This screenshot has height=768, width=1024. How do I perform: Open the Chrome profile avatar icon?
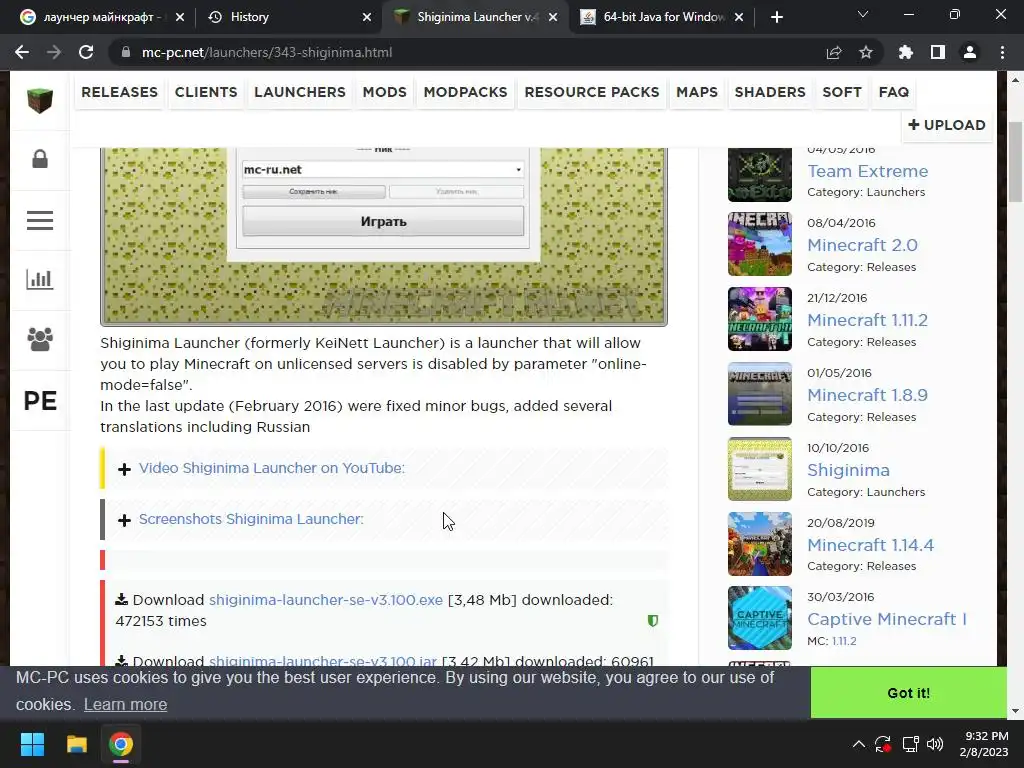click(970, 52)
